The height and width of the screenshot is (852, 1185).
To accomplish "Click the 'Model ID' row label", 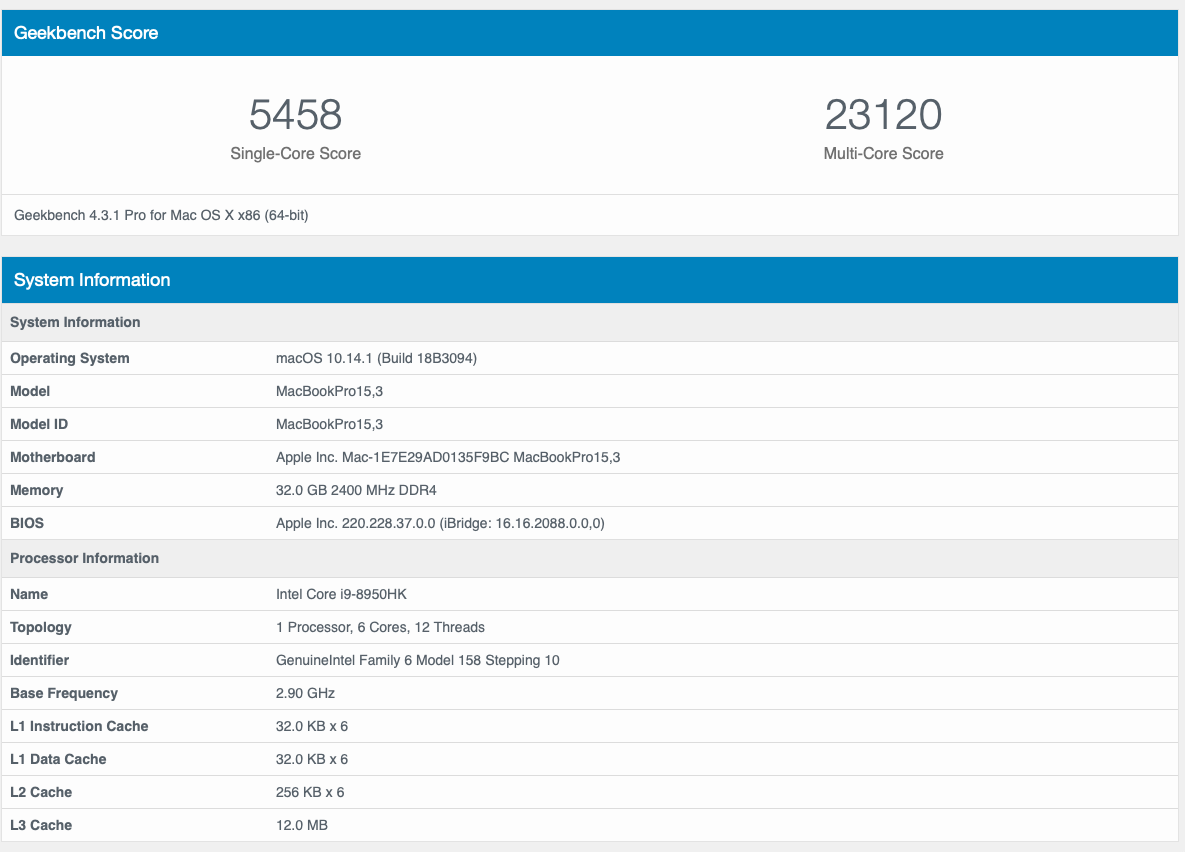I will click(x=39, y=425).
